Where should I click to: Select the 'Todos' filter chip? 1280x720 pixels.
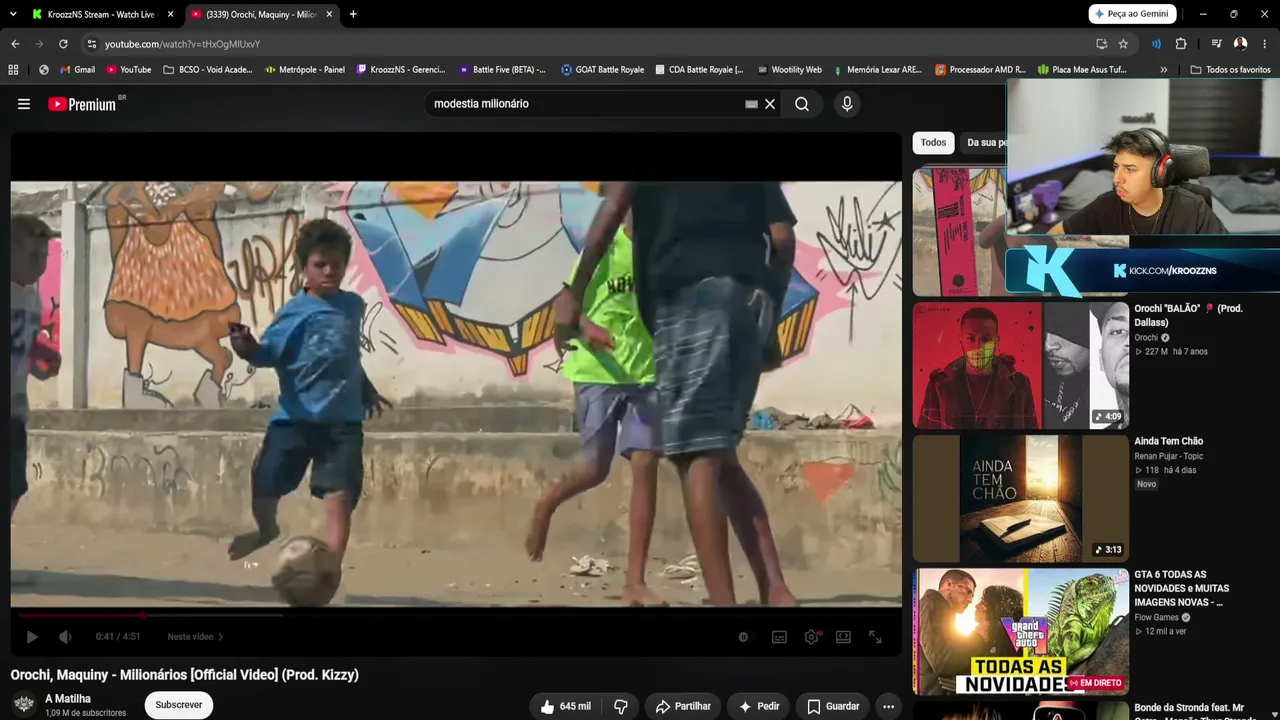click(x=933, y=143)
